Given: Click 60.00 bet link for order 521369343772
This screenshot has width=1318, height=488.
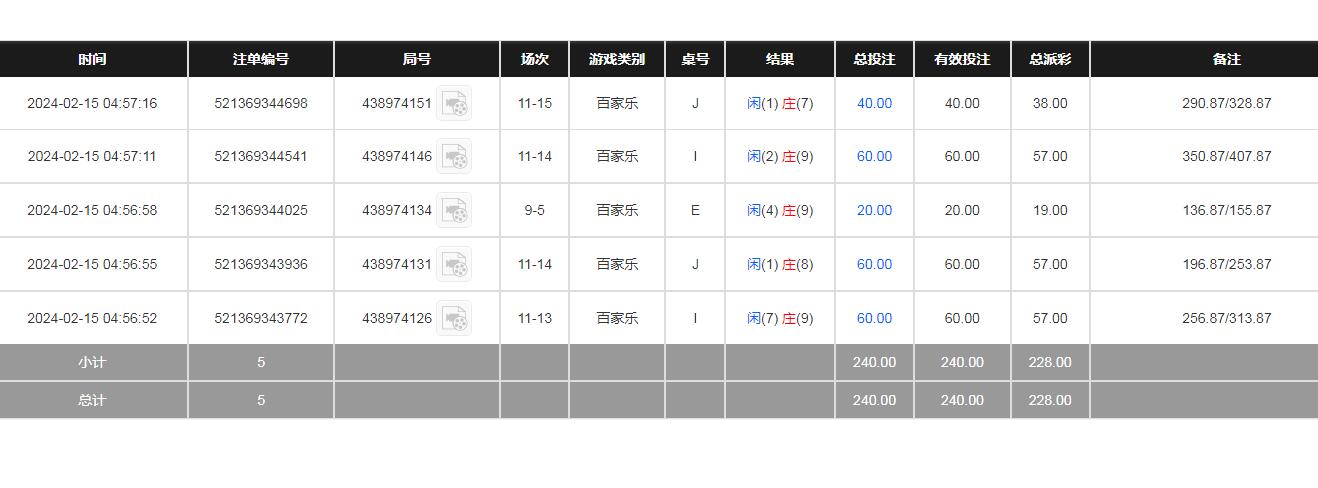Looking at the screenshot, I should tap(874, 318).
